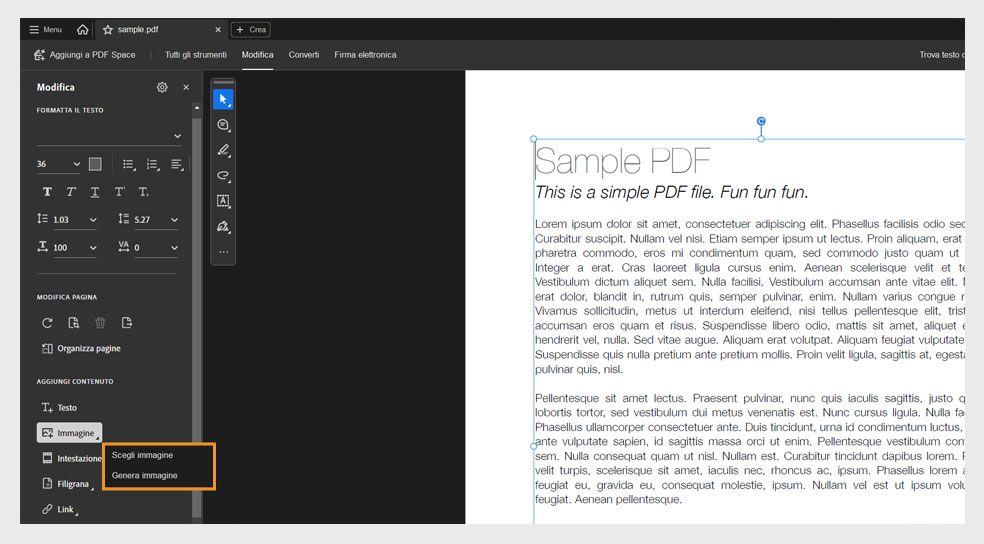Choose Genera immagine menu entry
The height and width of the screenshot is (544, 984).
pos(144,475)
